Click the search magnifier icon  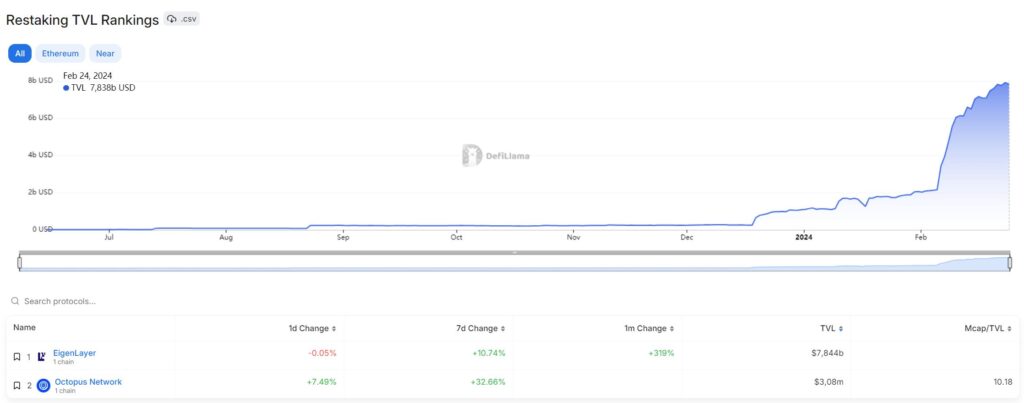15,301
